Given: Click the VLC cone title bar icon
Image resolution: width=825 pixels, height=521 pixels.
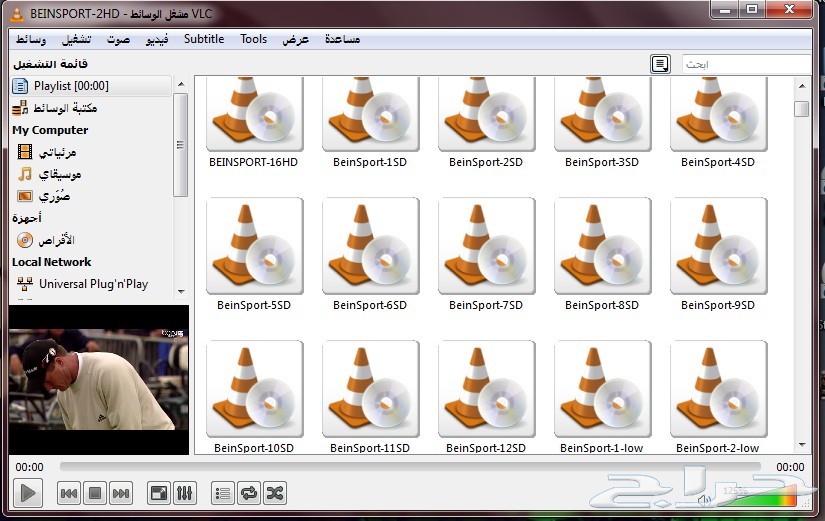Looking at the screenshot, I should (17, 14).
